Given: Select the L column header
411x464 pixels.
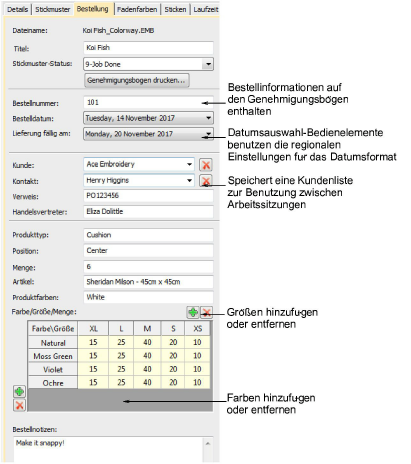Looking at the screenshot, I should 121,329.
